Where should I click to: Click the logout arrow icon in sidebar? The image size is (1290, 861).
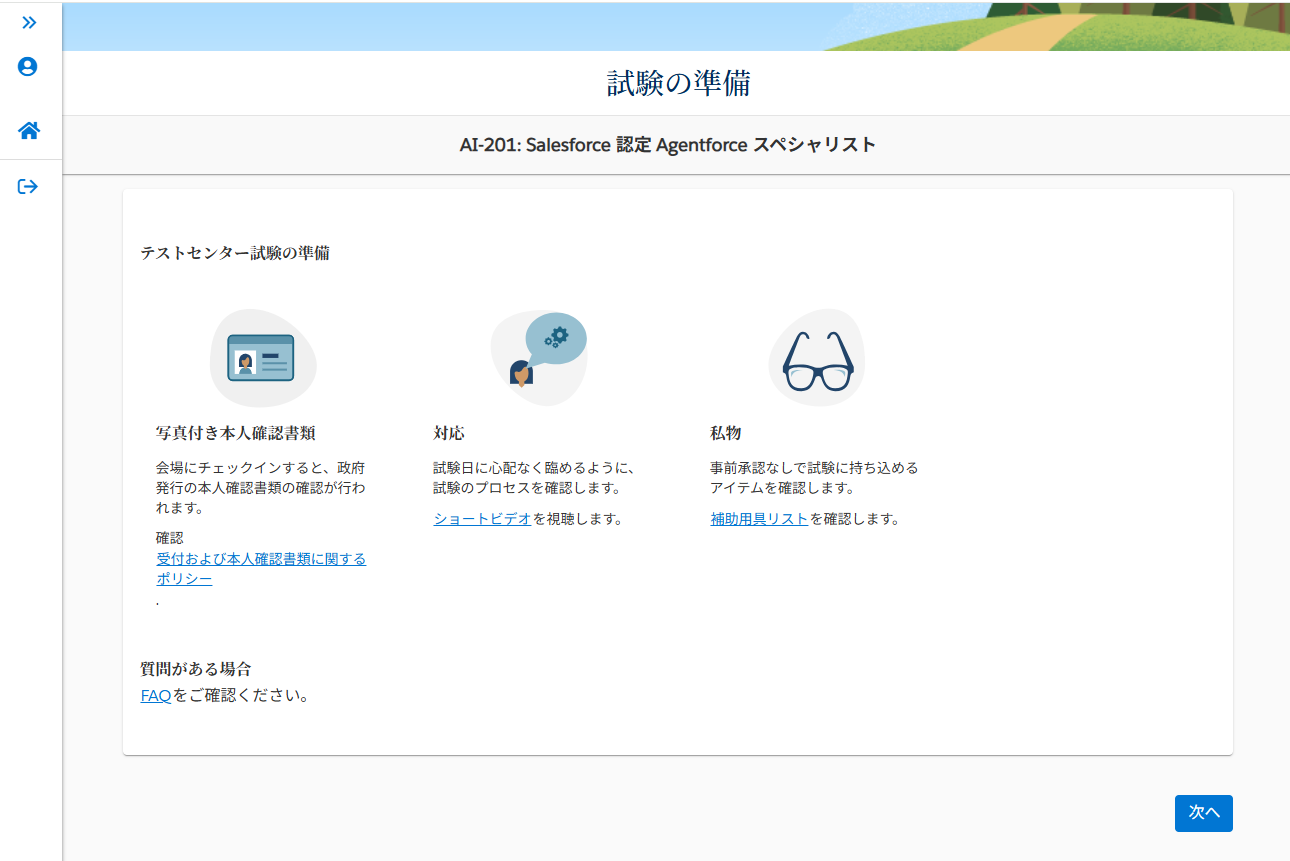point(28,187)
